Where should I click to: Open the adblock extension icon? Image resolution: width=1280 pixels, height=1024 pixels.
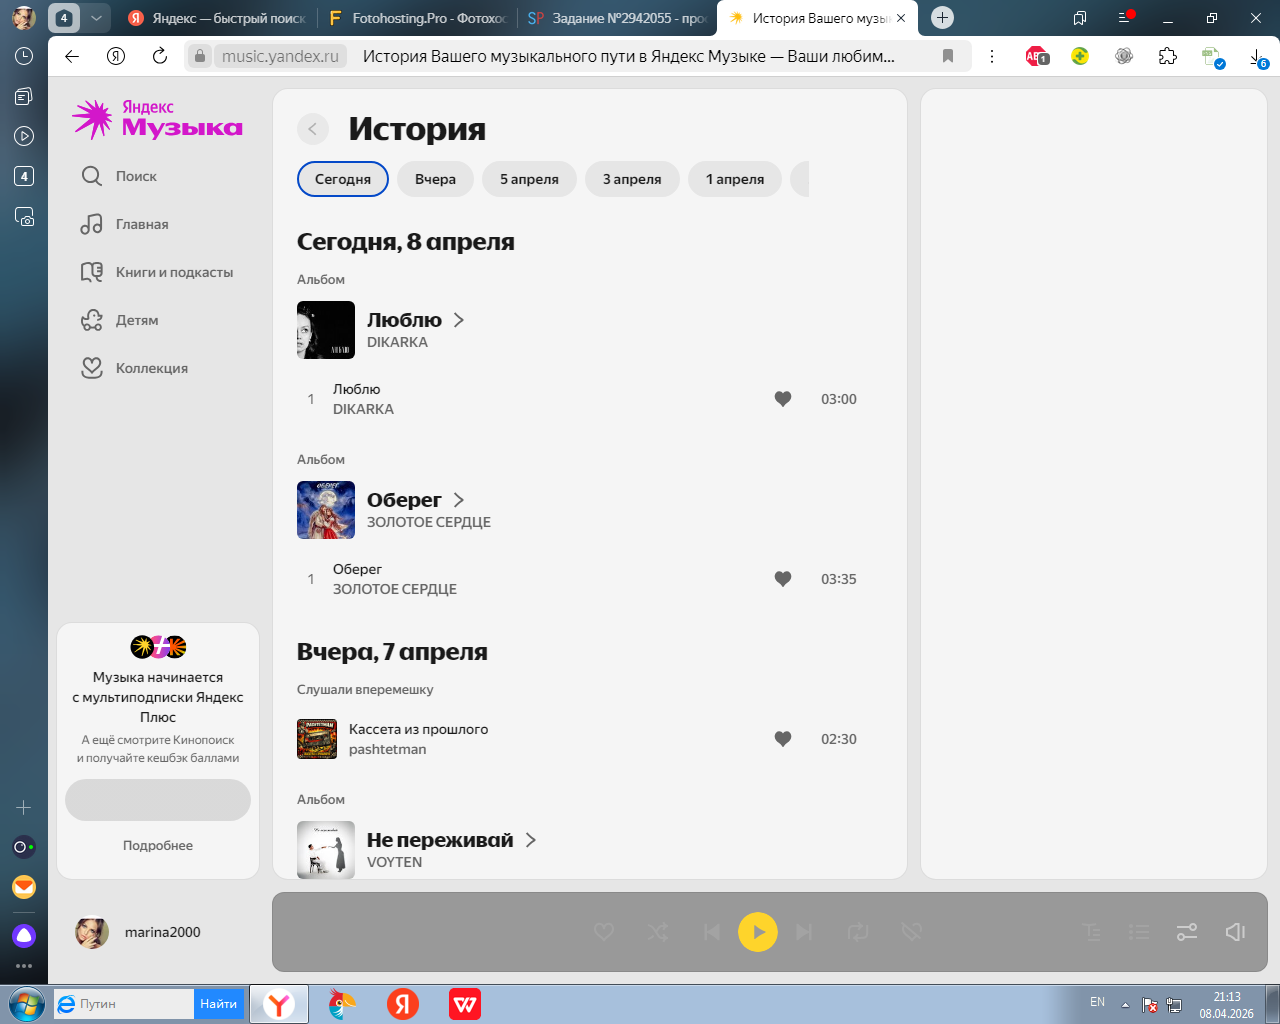pos(1037,56)
